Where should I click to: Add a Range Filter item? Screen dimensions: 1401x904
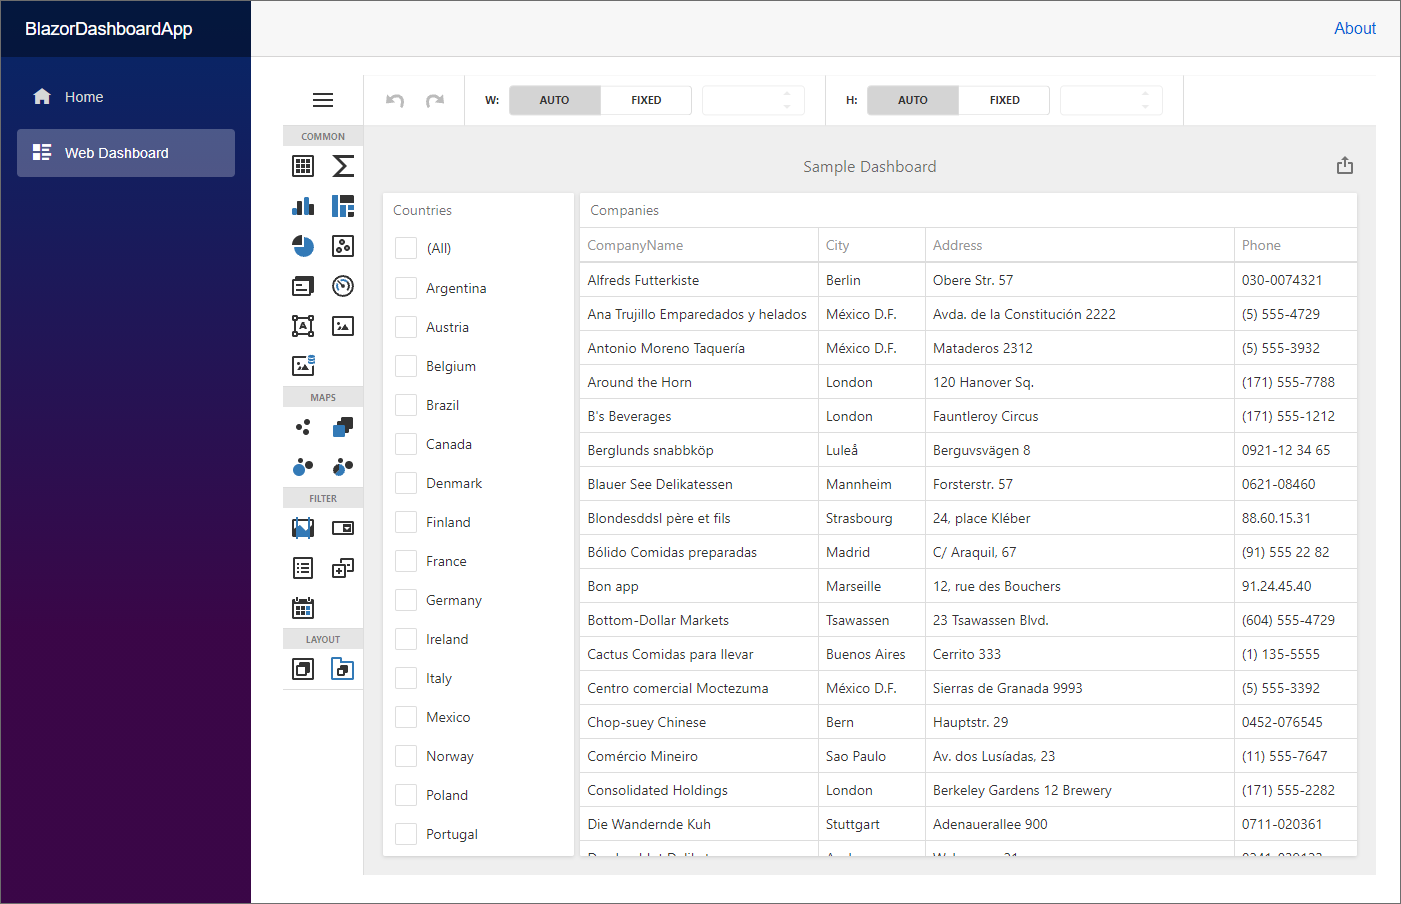tap(303, 528)
